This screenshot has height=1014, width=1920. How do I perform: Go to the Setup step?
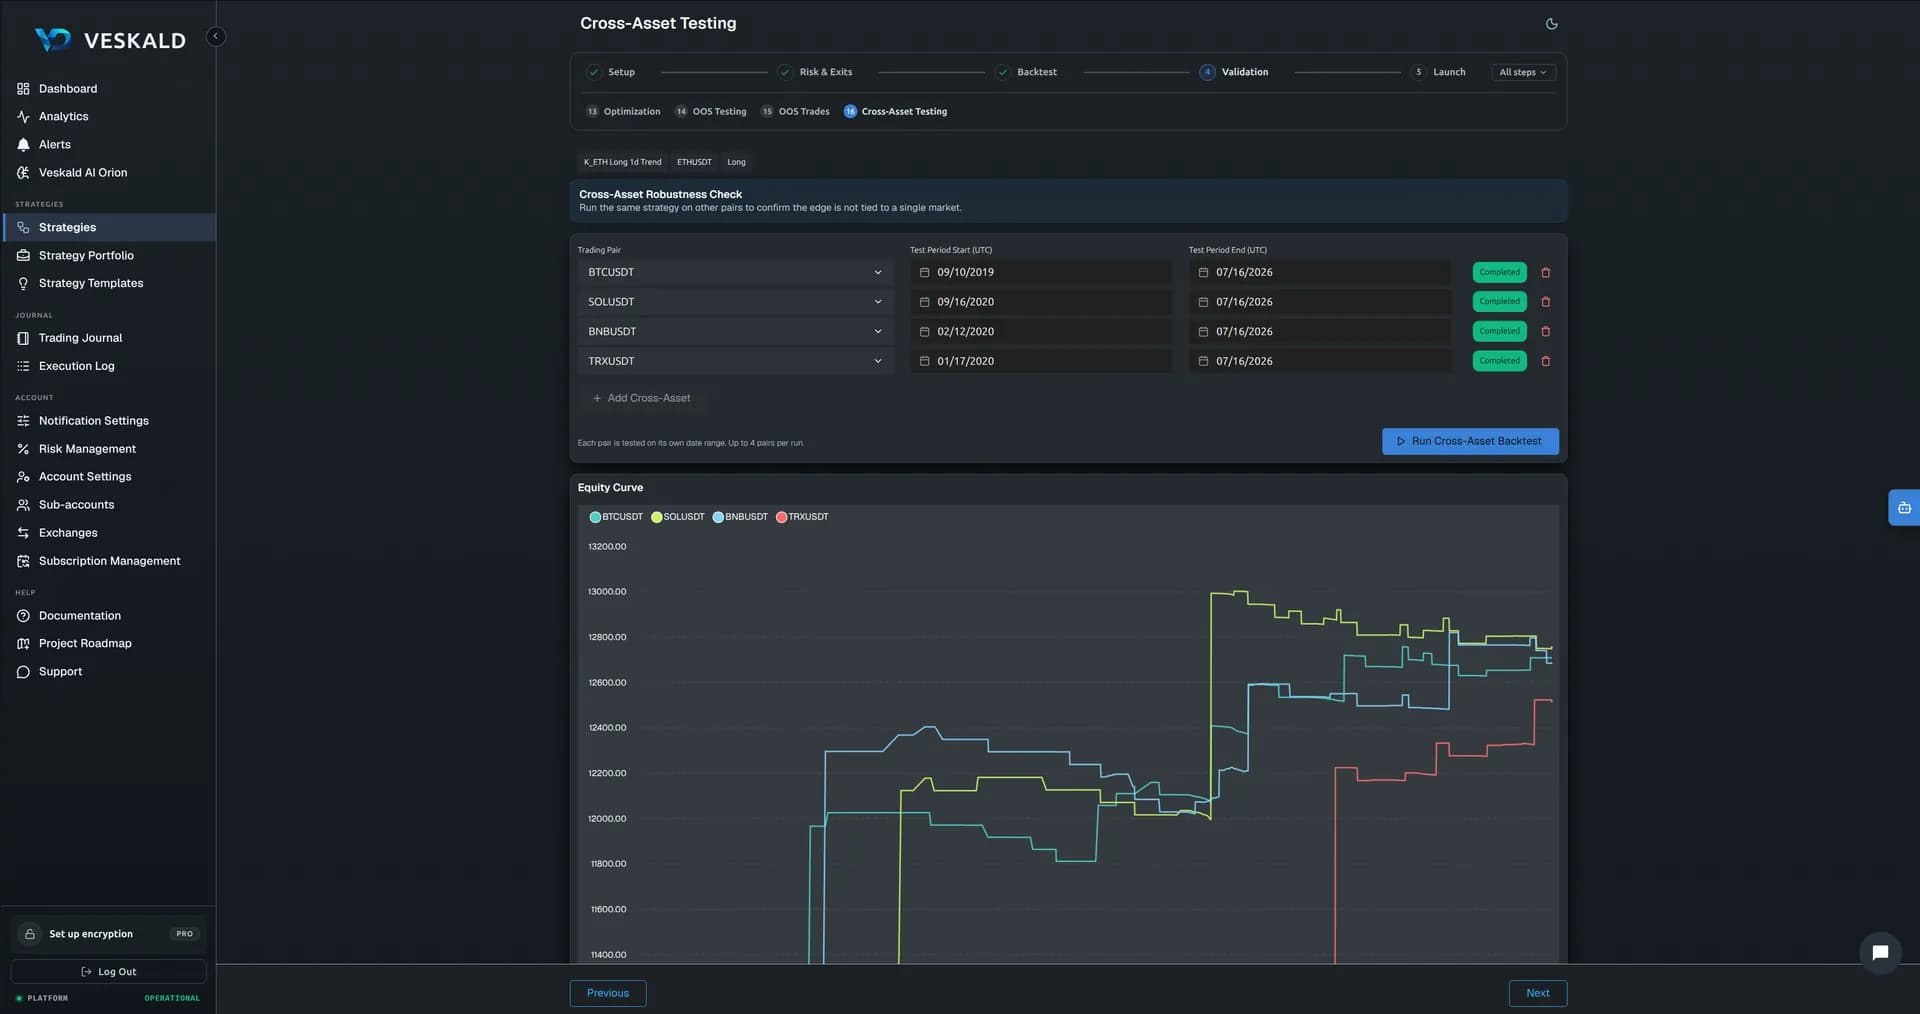(x=611, y=72)
